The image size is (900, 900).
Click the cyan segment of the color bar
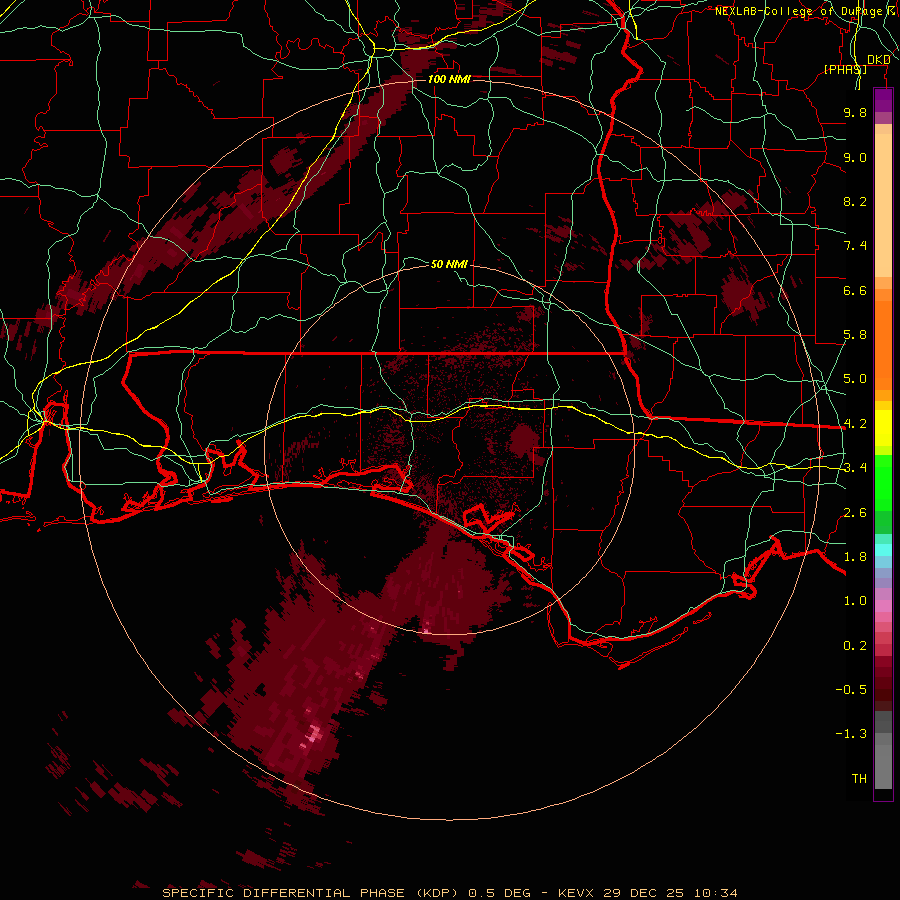pyautogui.click(x=883, y=550)
